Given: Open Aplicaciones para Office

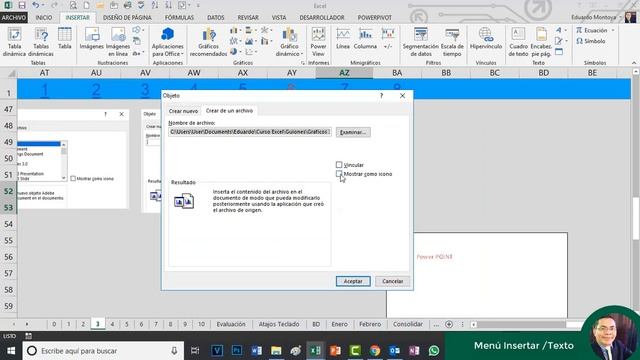Looking at the screenshot, I should tap(167, 42).
